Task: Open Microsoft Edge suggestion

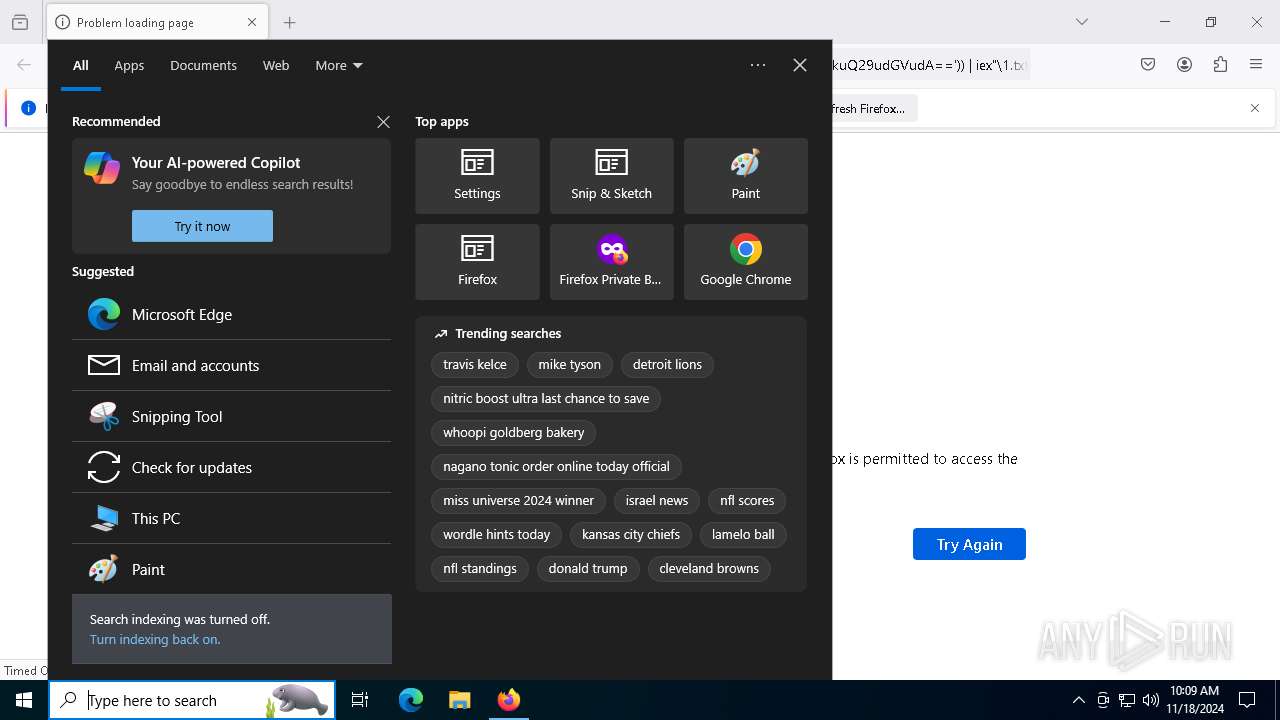Action: tap(231, 314)
